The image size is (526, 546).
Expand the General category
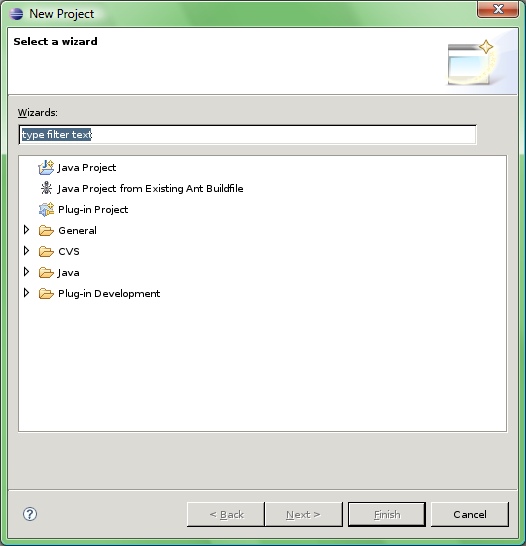(x=26, y=230)
